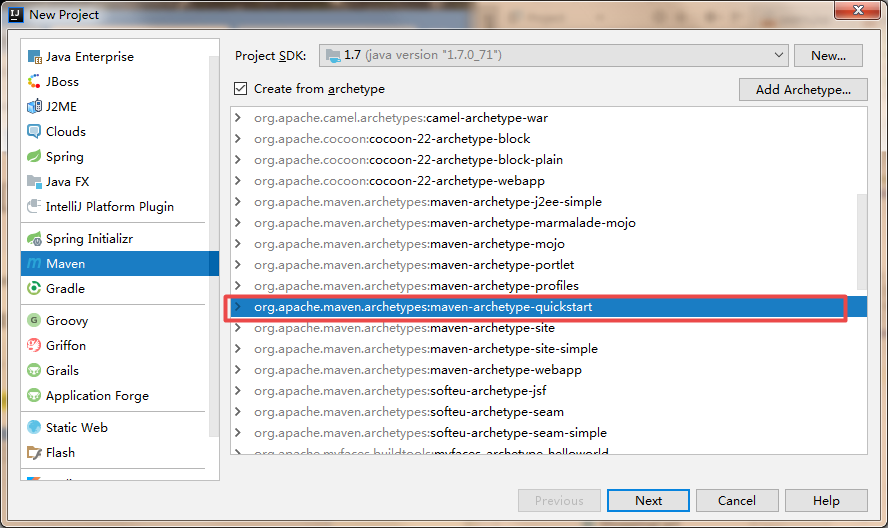This screenshot has width=888, height=528.
Task: Expand the maven-archetype-j2ee-simple node
Action: tap(238, 202)
